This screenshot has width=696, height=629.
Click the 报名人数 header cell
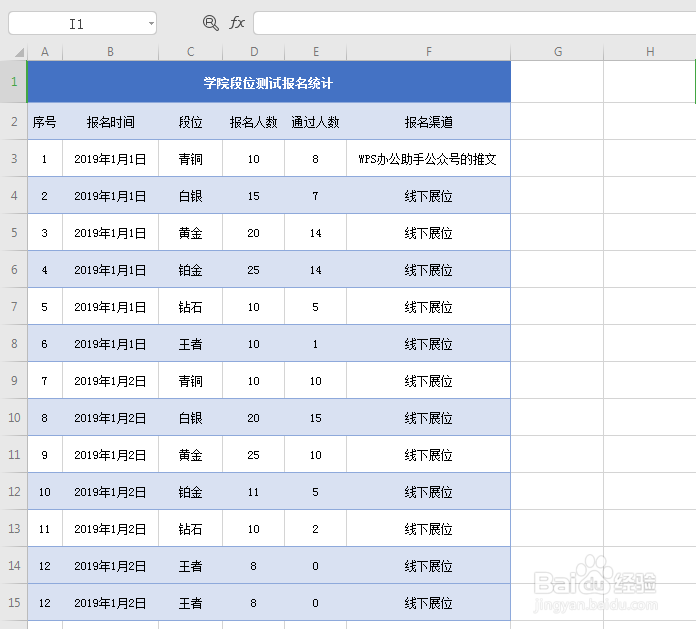coord(253,122)
